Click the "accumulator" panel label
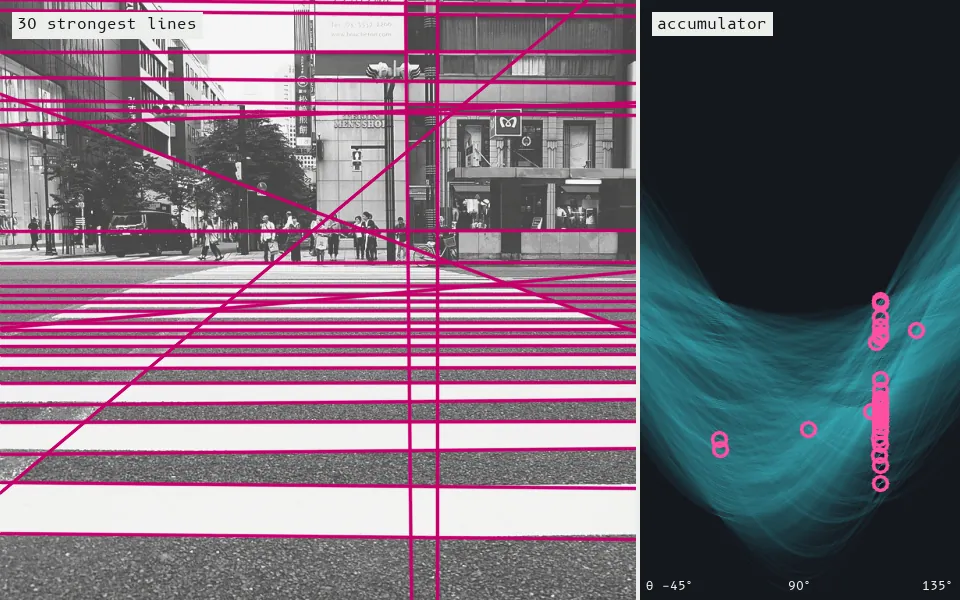This screenshot has height=600, width=960. point(712,24)
